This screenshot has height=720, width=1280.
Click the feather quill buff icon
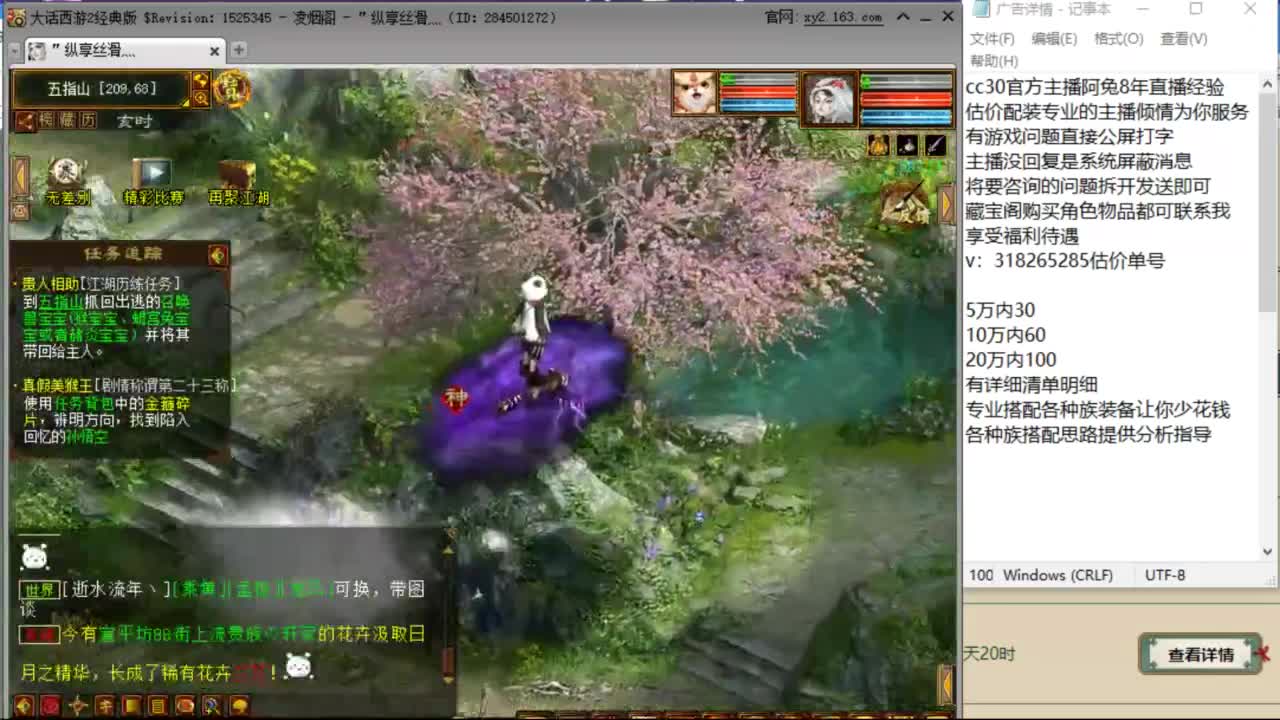pyautogui.click(x=935, y=145)
